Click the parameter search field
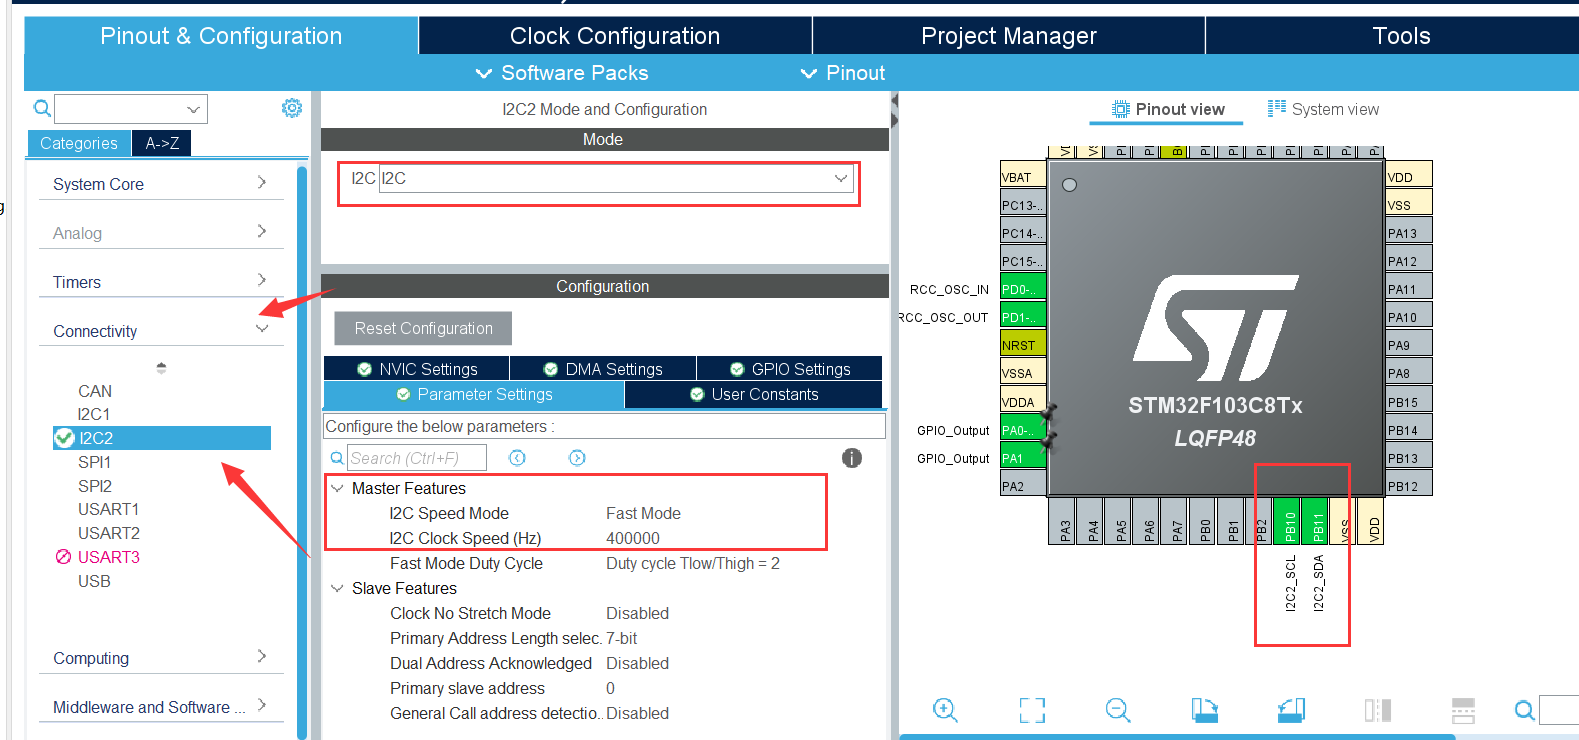The image size is (1579, 740). pos(417,458)
